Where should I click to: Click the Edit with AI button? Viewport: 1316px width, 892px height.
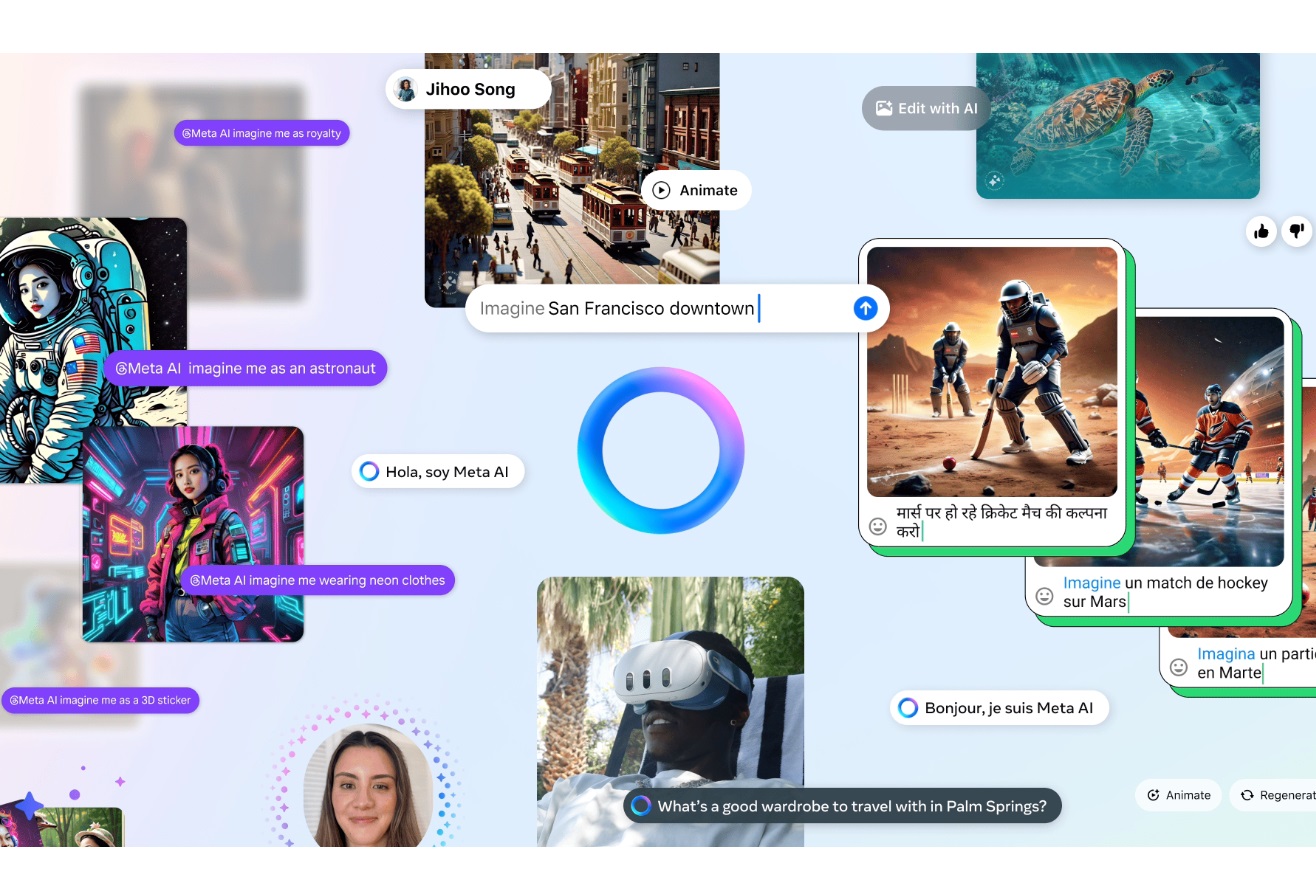[926, 108]
